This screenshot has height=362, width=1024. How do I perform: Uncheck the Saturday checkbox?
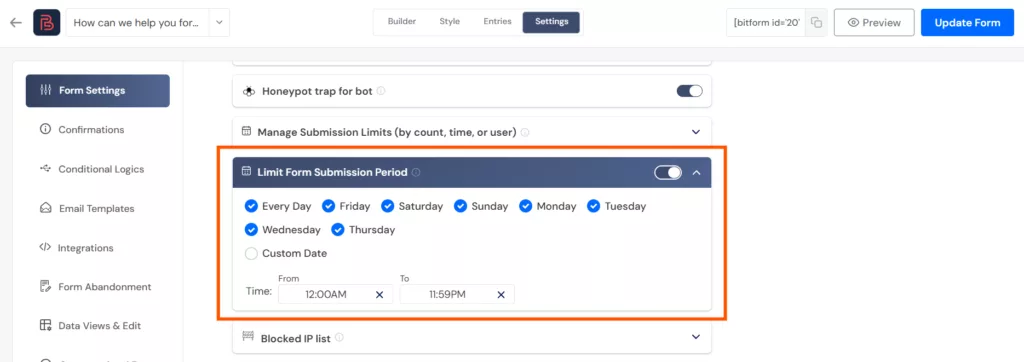click(x=388, y=206)
